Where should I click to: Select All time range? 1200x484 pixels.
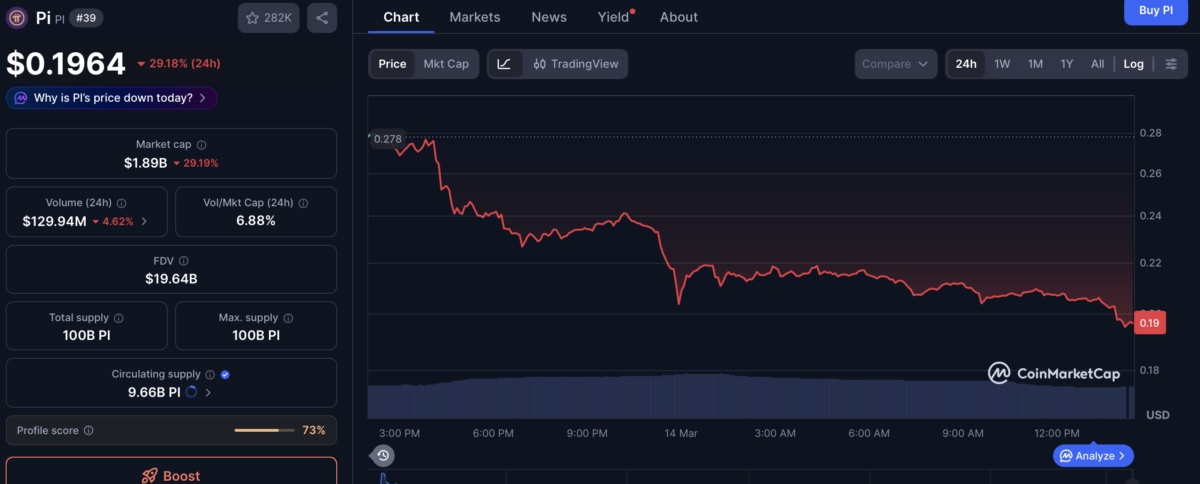click(x=1097, y=64)
